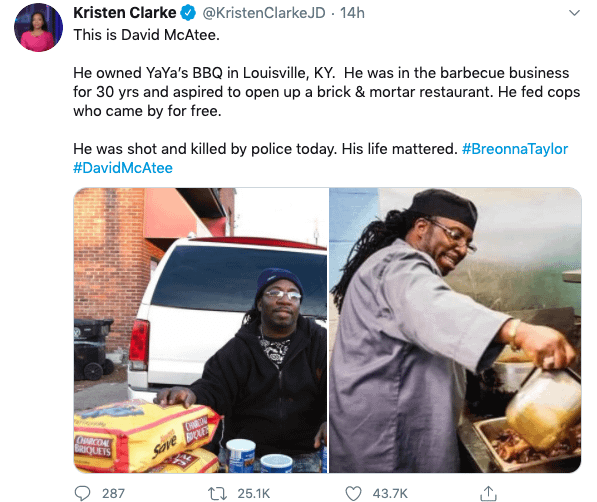Click the reply speech bubble icon

tap(82, 493)
